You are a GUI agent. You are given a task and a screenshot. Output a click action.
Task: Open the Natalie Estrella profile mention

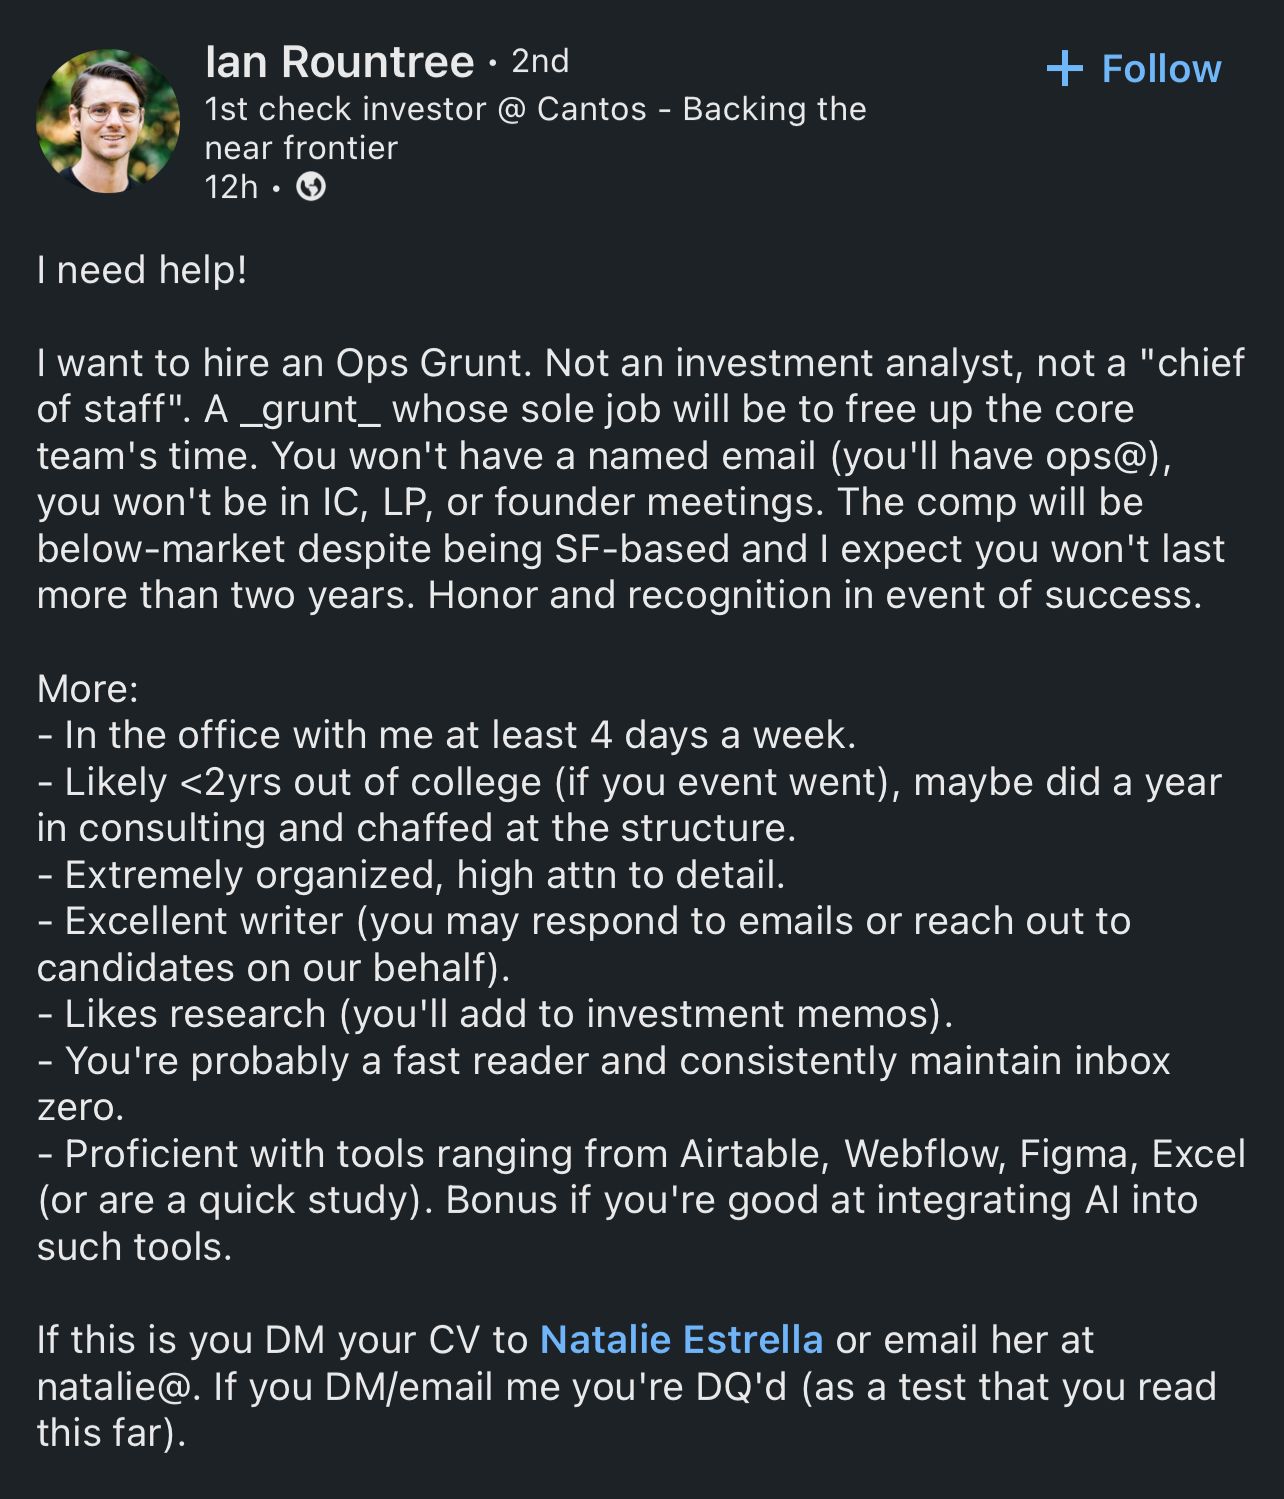(x=681, y=1339)
